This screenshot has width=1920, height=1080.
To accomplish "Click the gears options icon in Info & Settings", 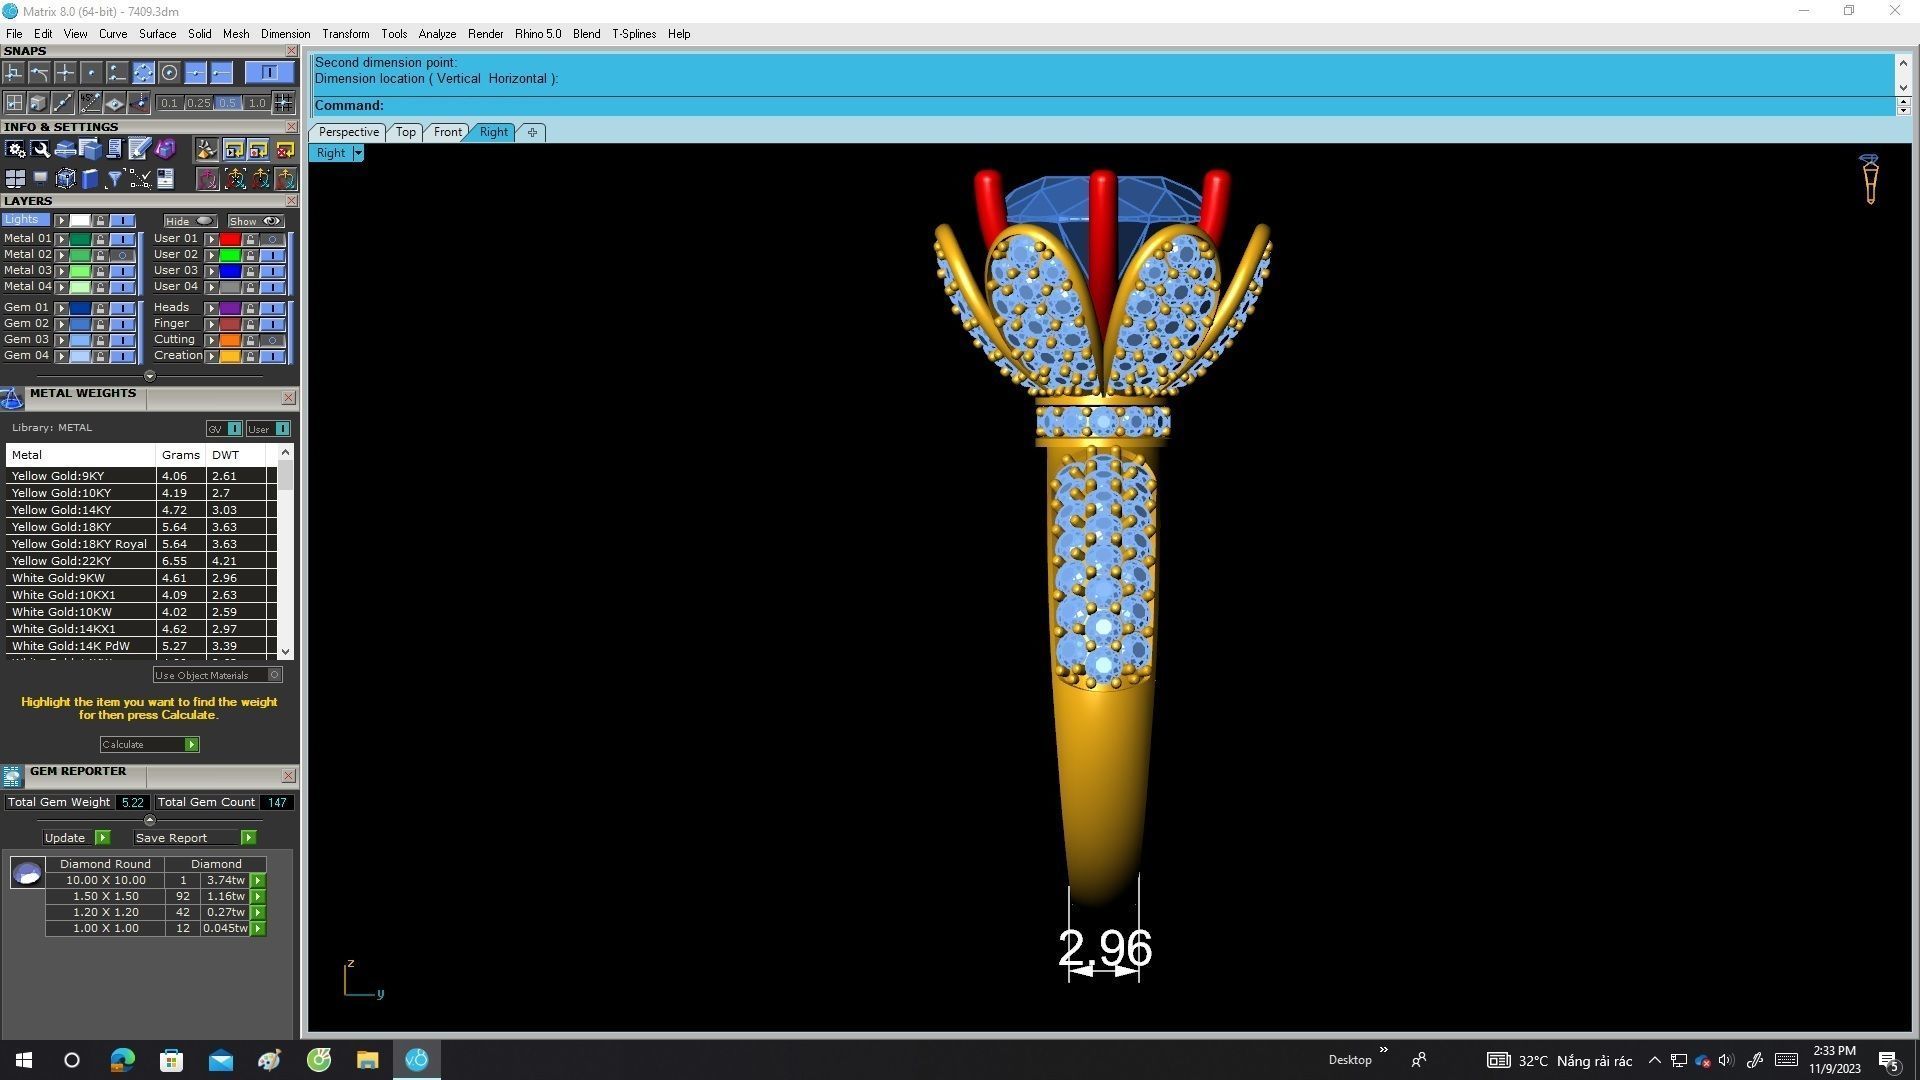I will [x=15, y=149].
